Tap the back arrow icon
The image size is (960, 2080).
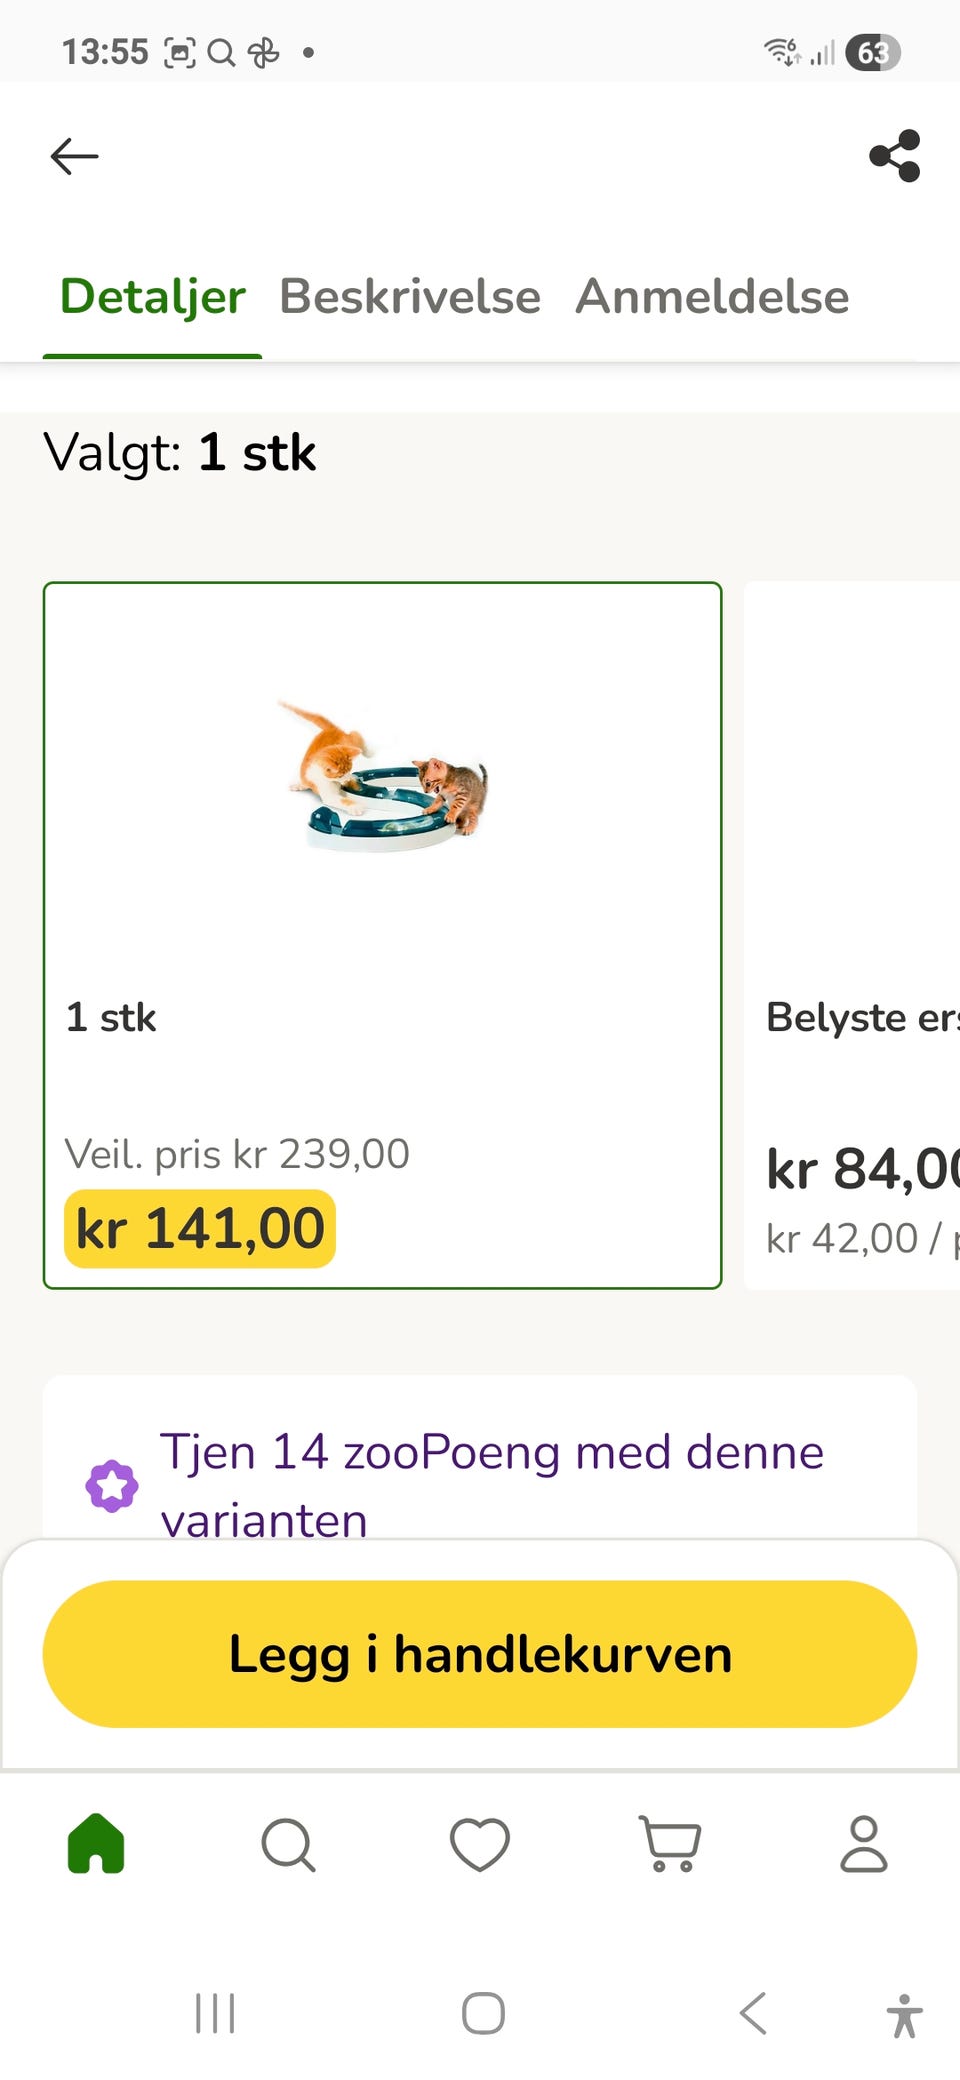coord(75,157)
